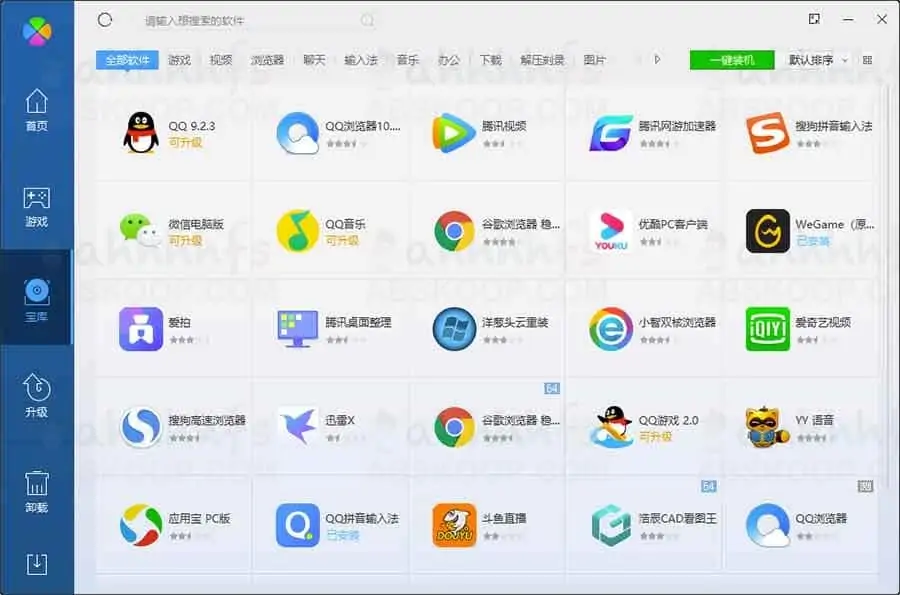This screenshot has height=595, width=900.
Task: Select the WeGame app icon
Action: [x=766, y=232]
